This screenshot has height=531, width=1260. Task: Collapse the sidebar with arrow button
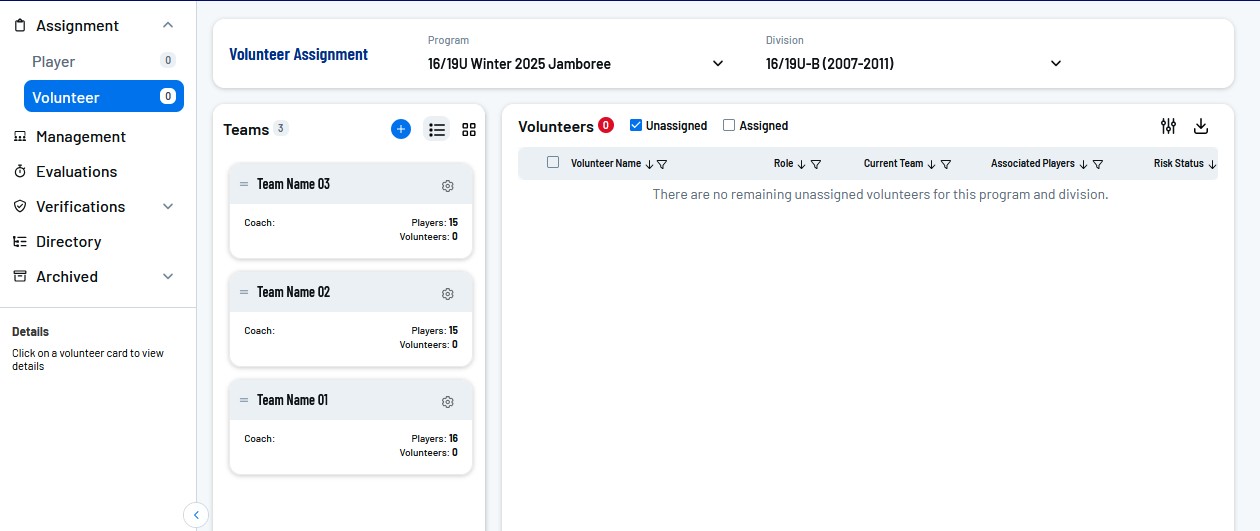coord(196,515)
